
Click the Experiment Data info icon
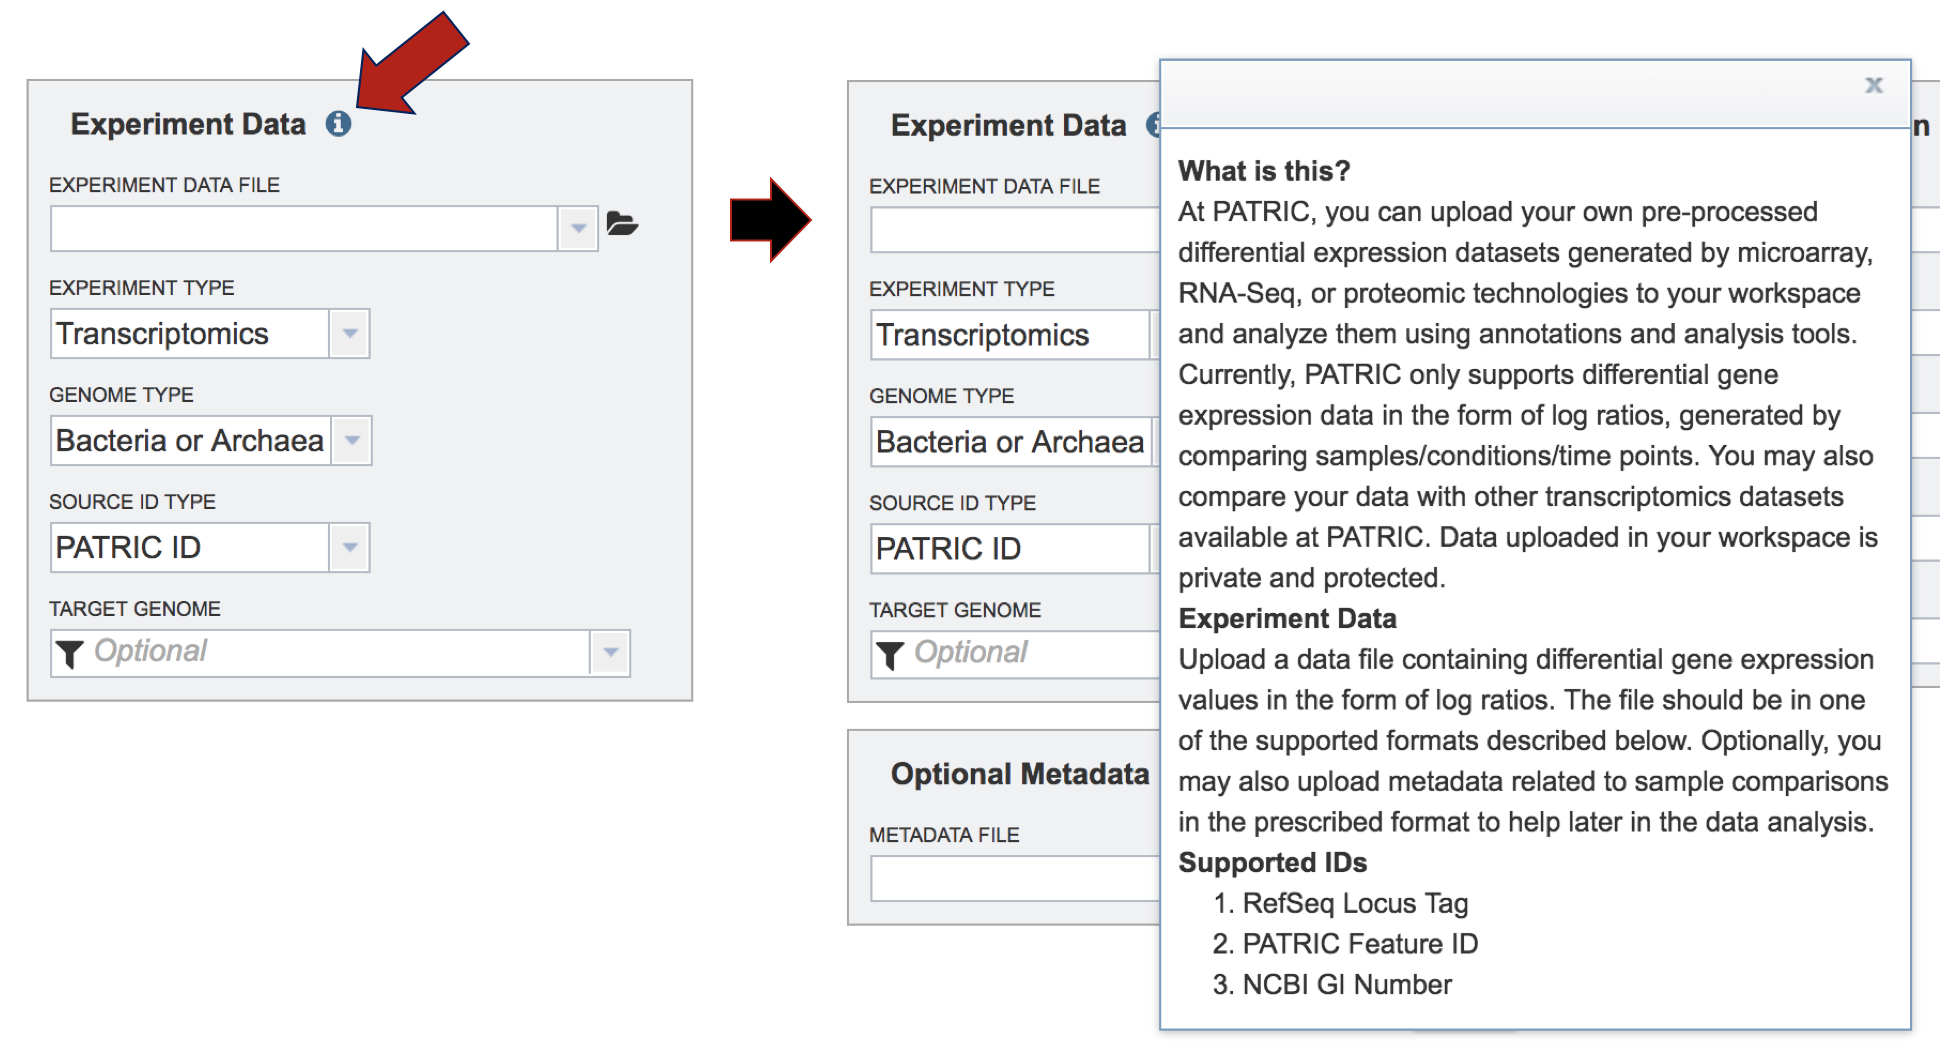[x=338, y=123]
